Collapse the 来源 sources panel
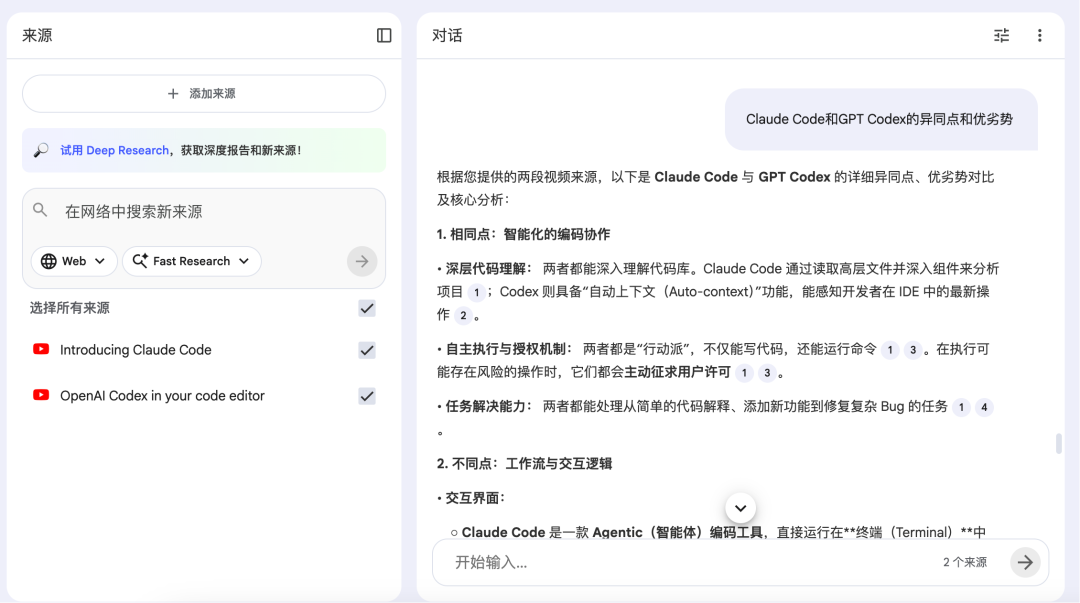 pos(383,35)
